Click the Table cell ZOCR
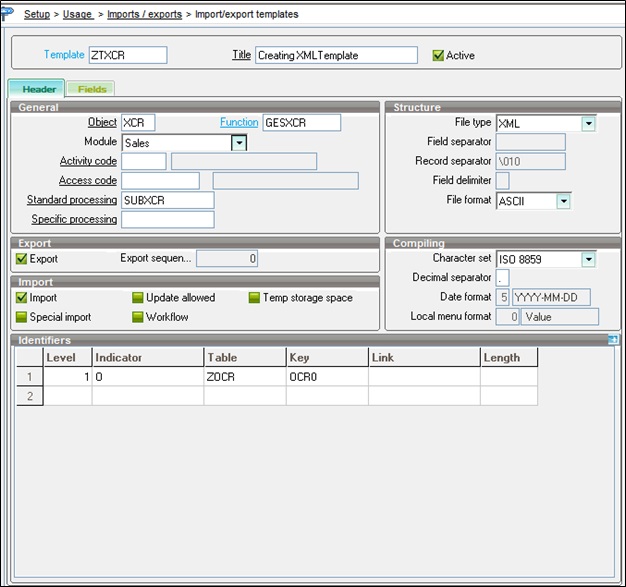Screen dimensions: 626x587 tap(245, 377)
